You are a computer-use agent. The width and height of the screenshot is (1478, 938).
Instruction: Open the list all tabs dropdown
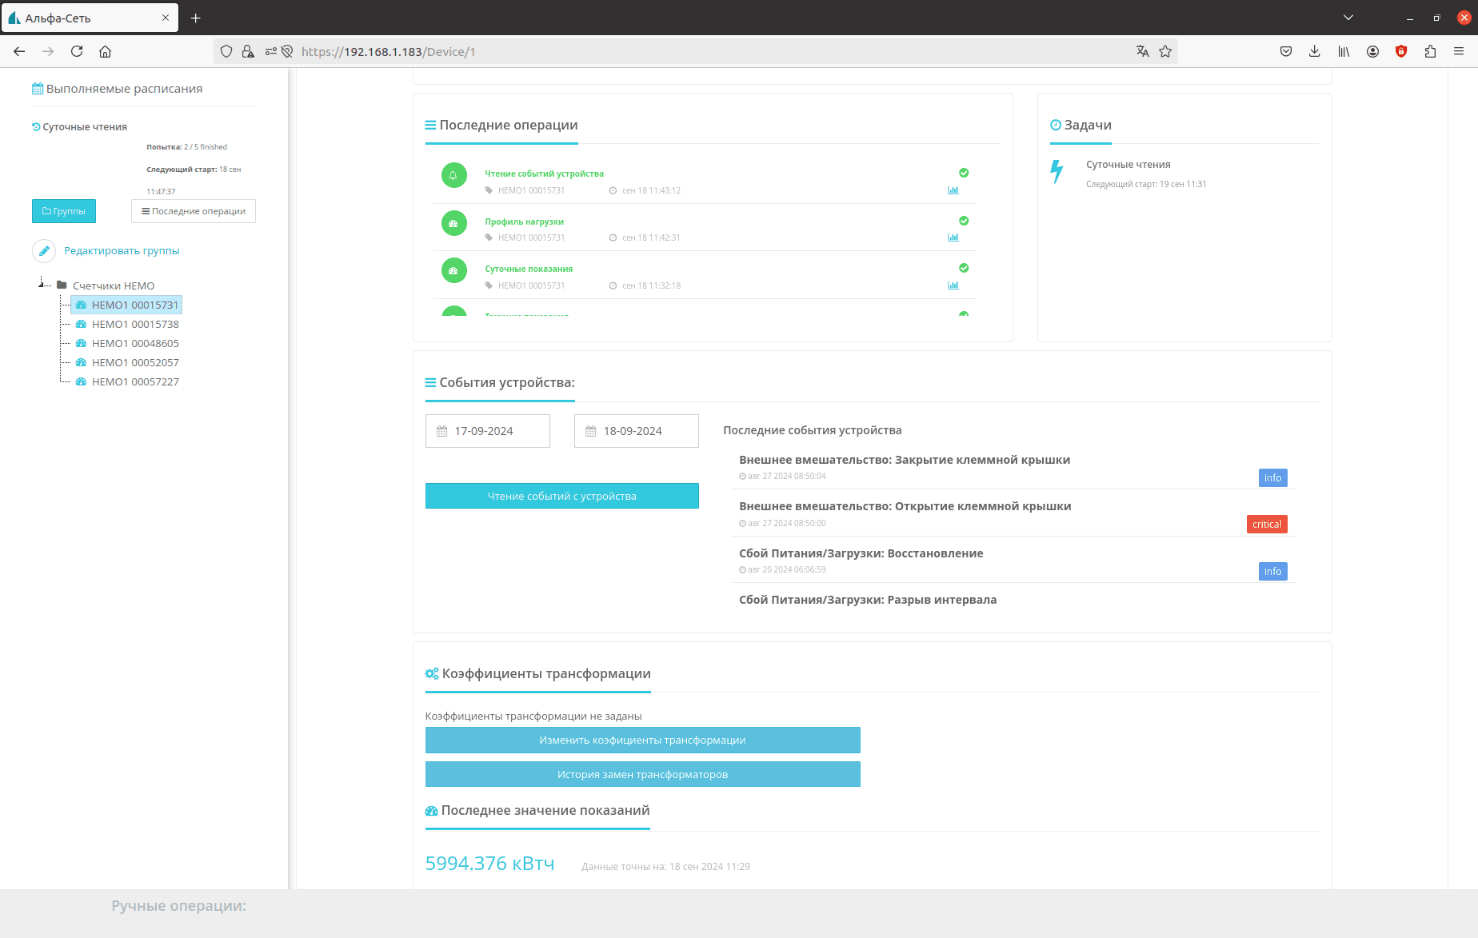[x=1348, y=17]
